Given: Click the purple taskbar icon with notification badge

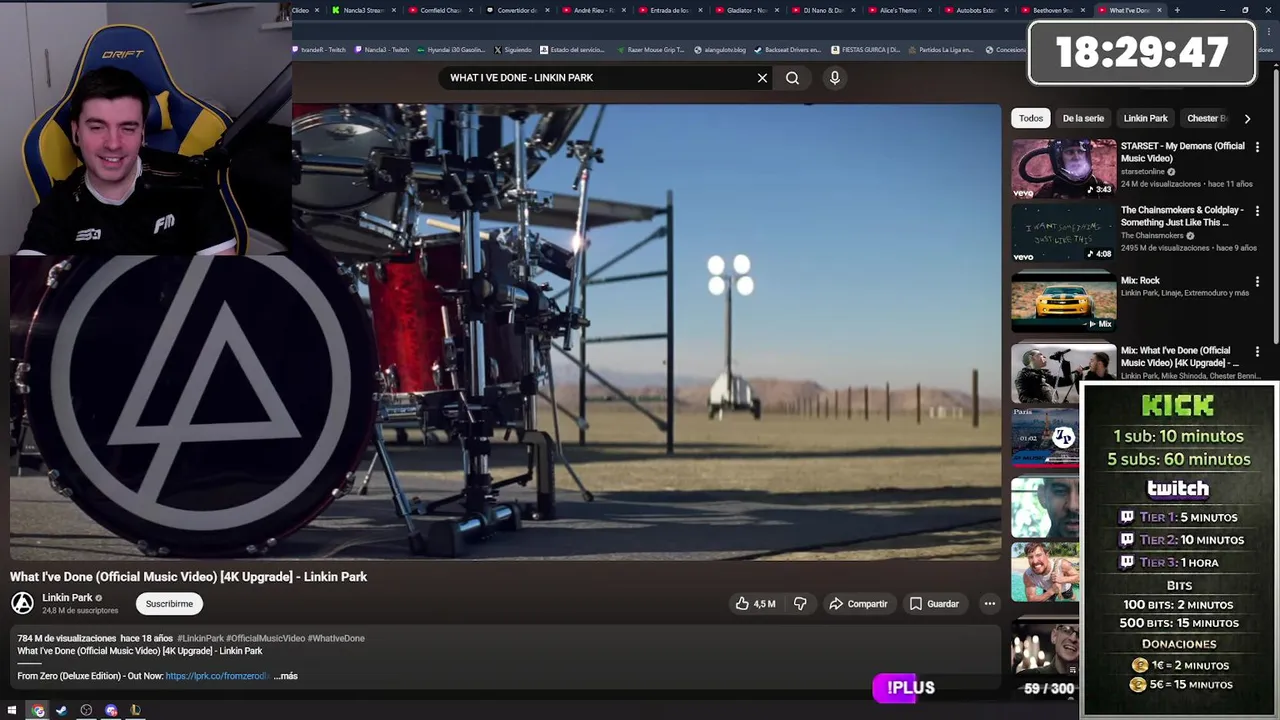Looking at the screenshot, I should 111,710.
